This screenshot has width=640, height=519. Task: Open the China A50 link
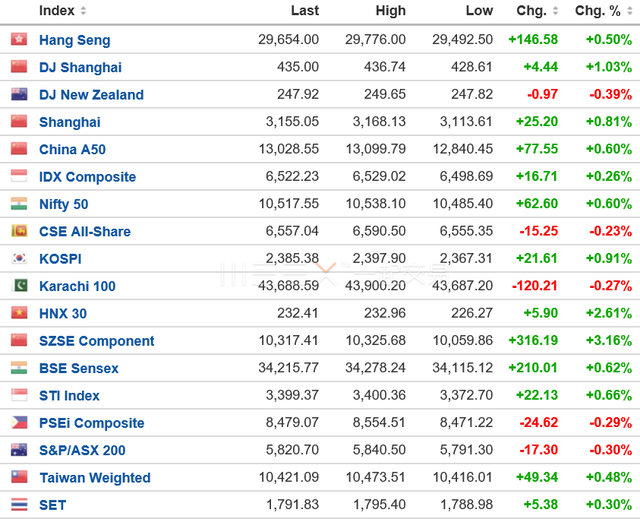pos(72,149)
